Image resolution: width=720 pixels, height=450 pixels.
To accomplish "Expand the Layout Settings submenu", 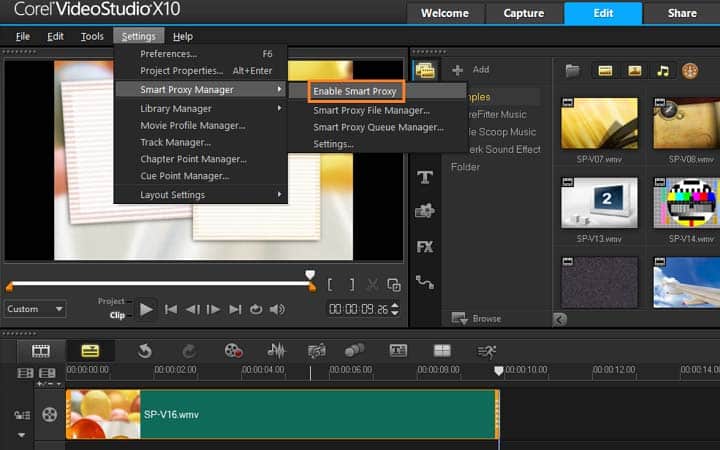I will click(x=201, y=195).
